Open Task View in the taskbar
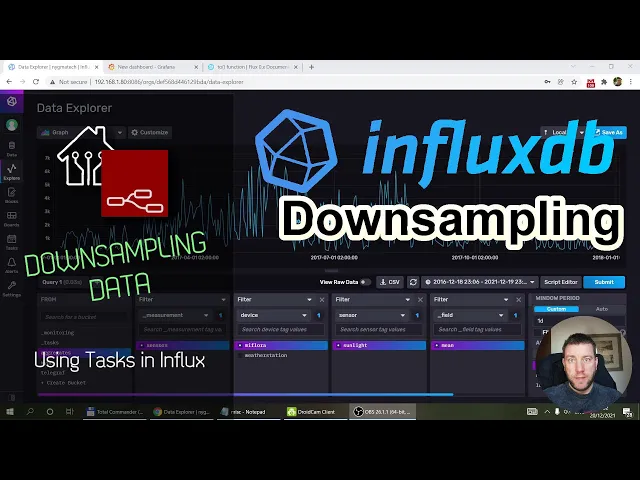The height and width of the screenshot is (480, 640). (69, 411)
